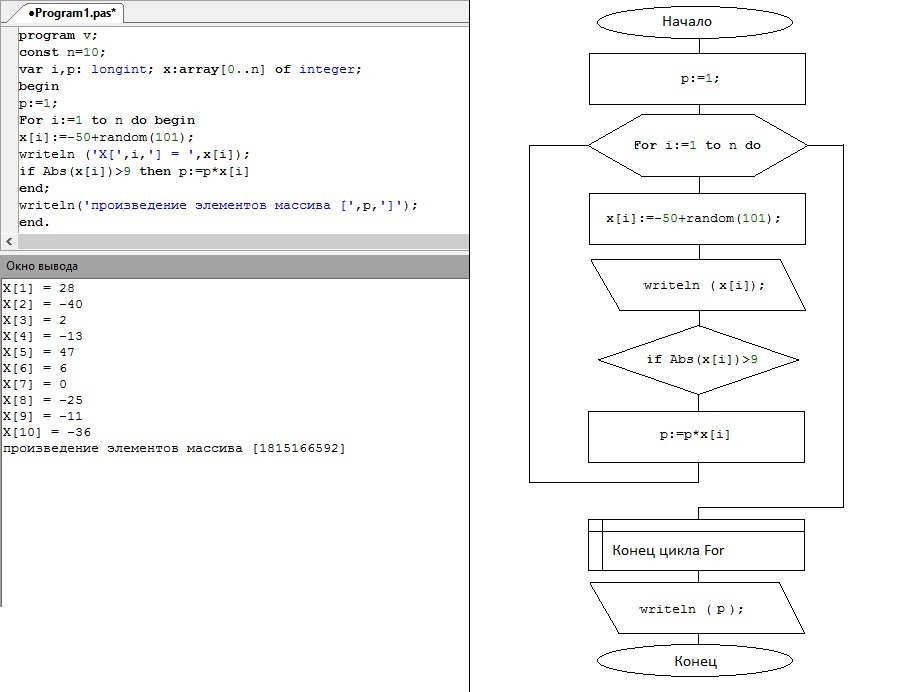Click the 'For i:=1 to n do begin' code line
This screenshot has height=692, width=914.
107,120
